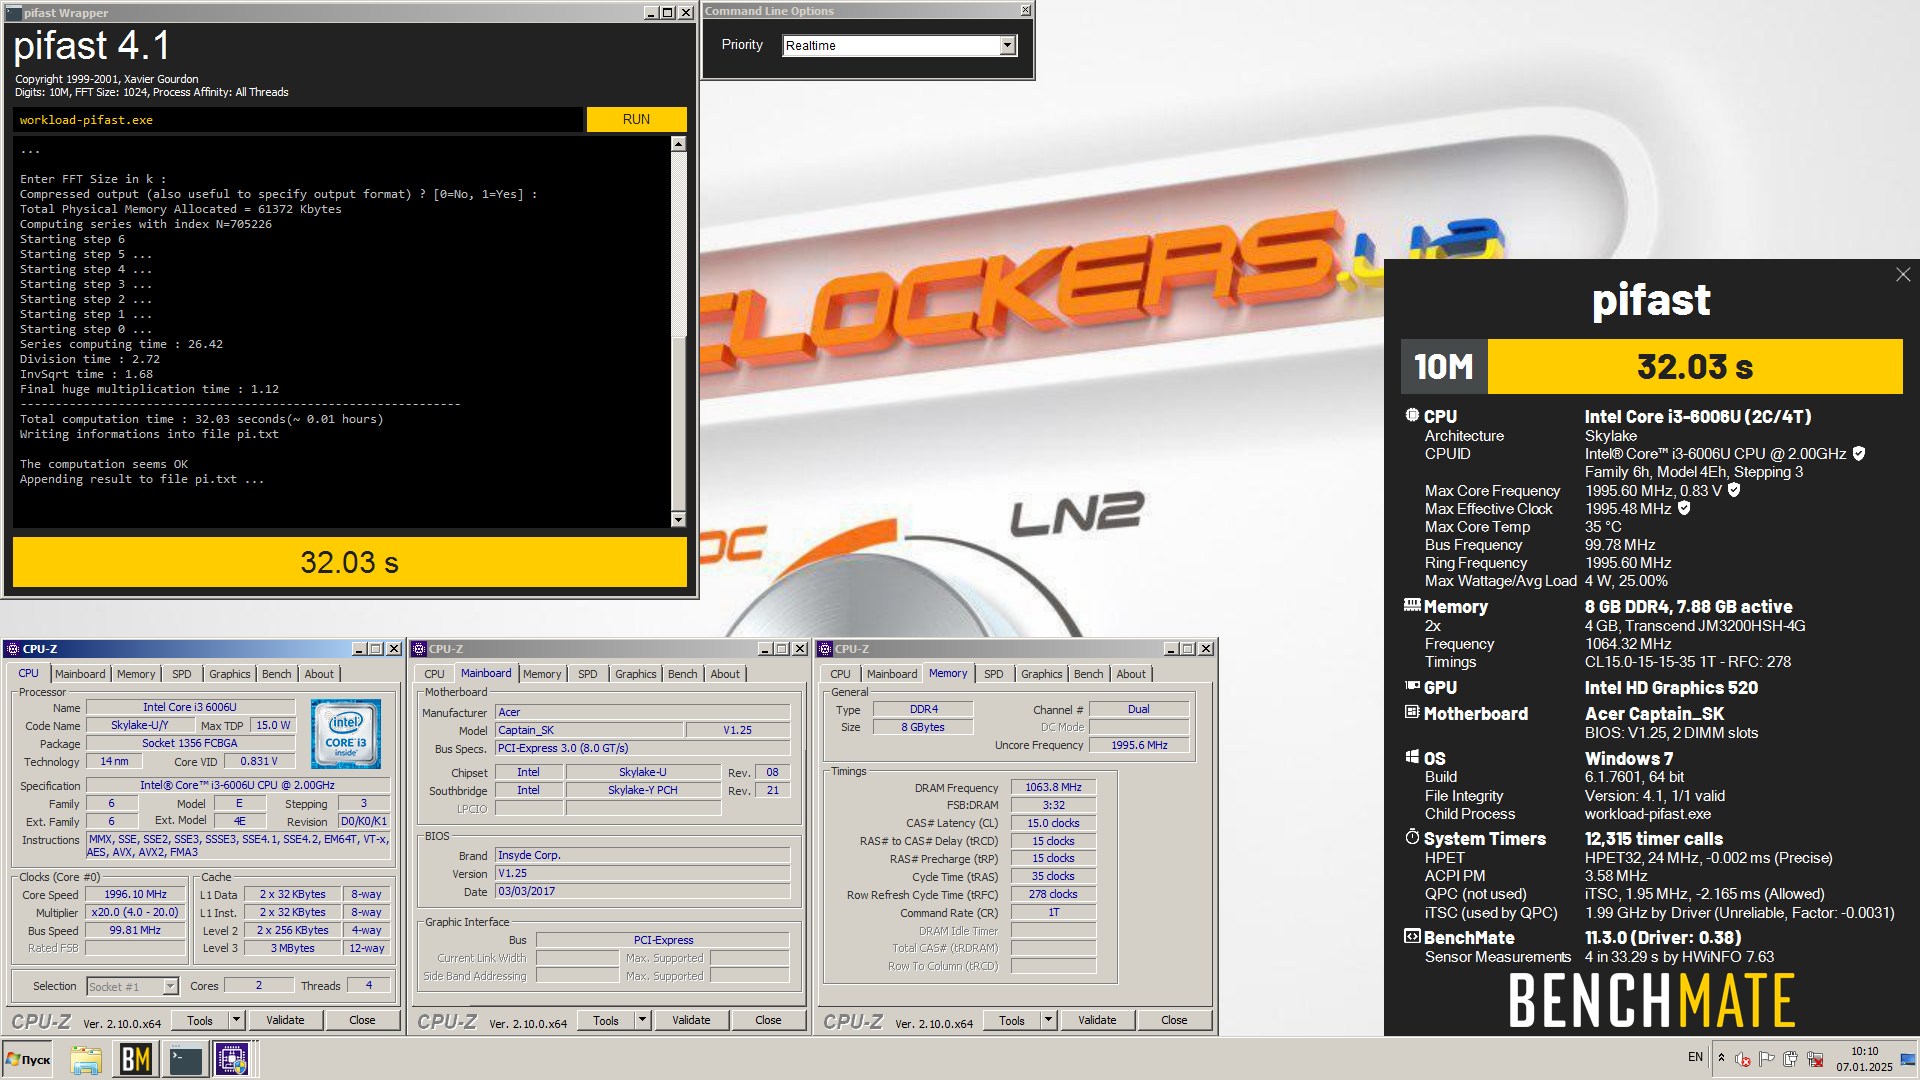Screen dimensions: 1920x1080
Task: Open Action Center flag tray icon
Action: pyautogui.click(x=1767, y=1059)
